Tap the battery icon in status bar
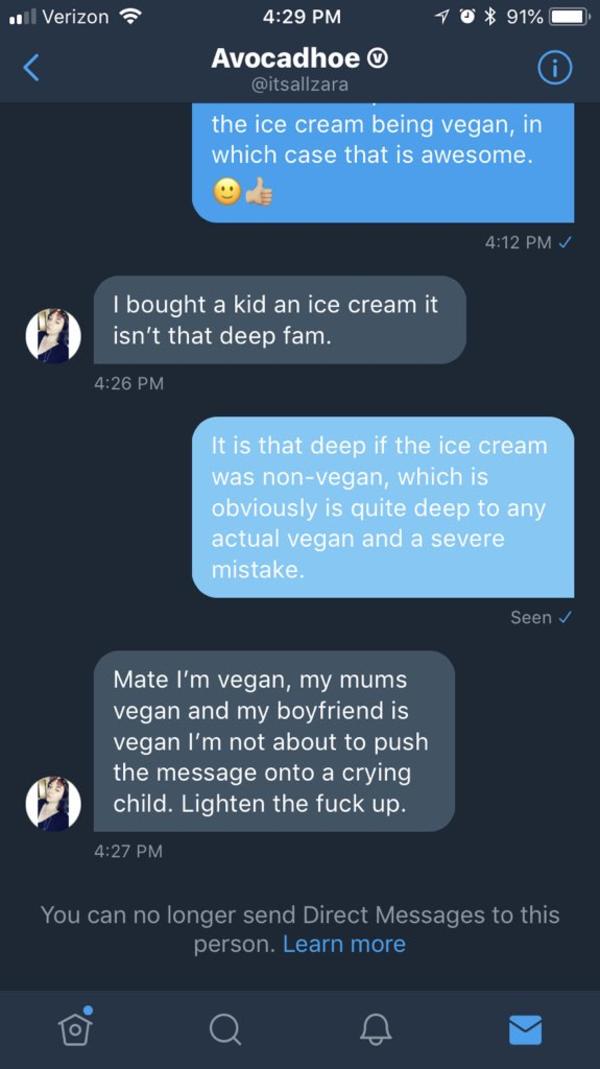600x1069 pixels. (x=570, y=16)
